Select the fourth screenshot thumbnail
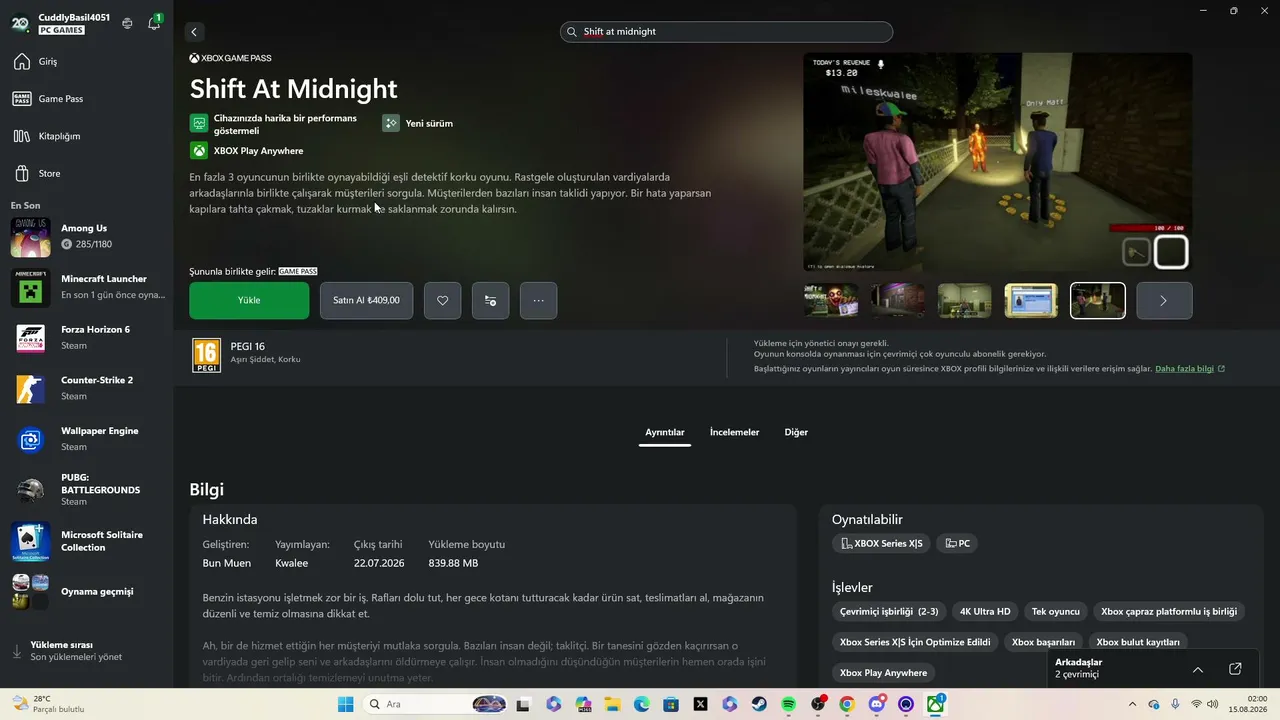This screenshot has width=1280, height=720. tap(1031, 300)
